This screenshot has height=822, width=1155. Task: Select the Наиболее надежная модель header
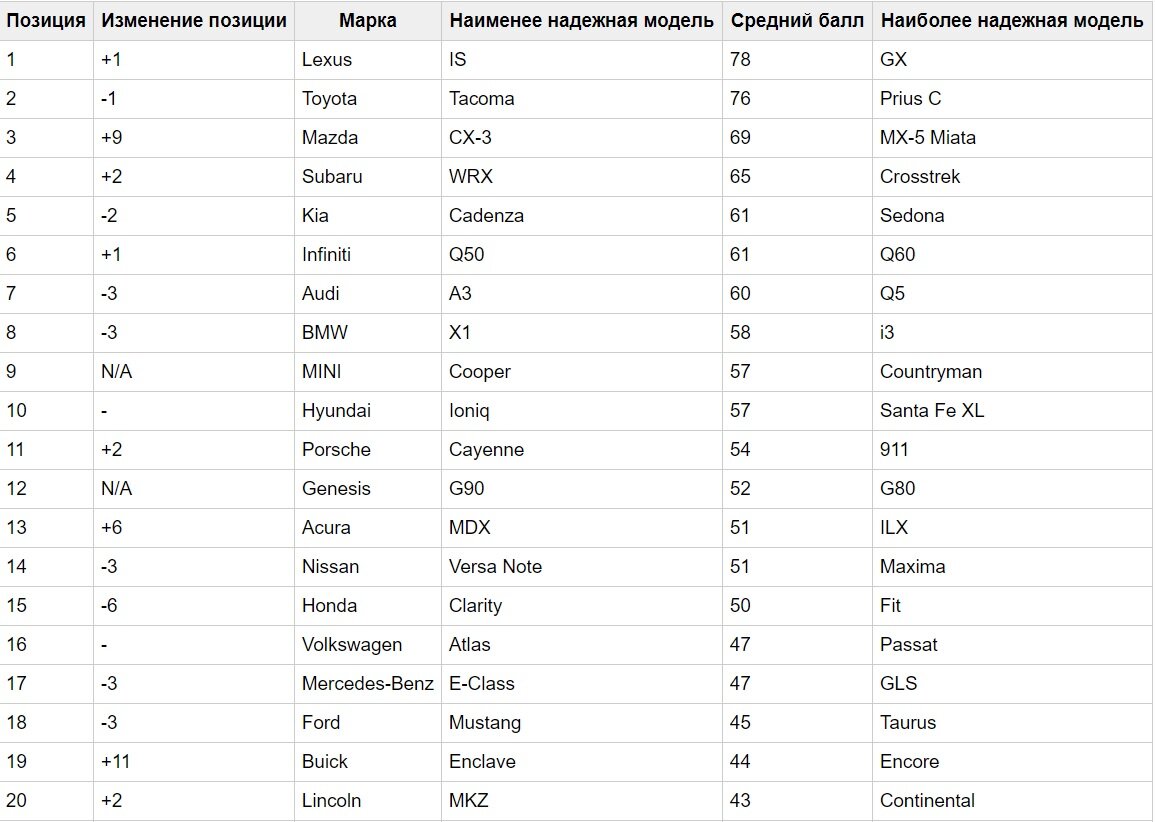[x=1013, y=21]
